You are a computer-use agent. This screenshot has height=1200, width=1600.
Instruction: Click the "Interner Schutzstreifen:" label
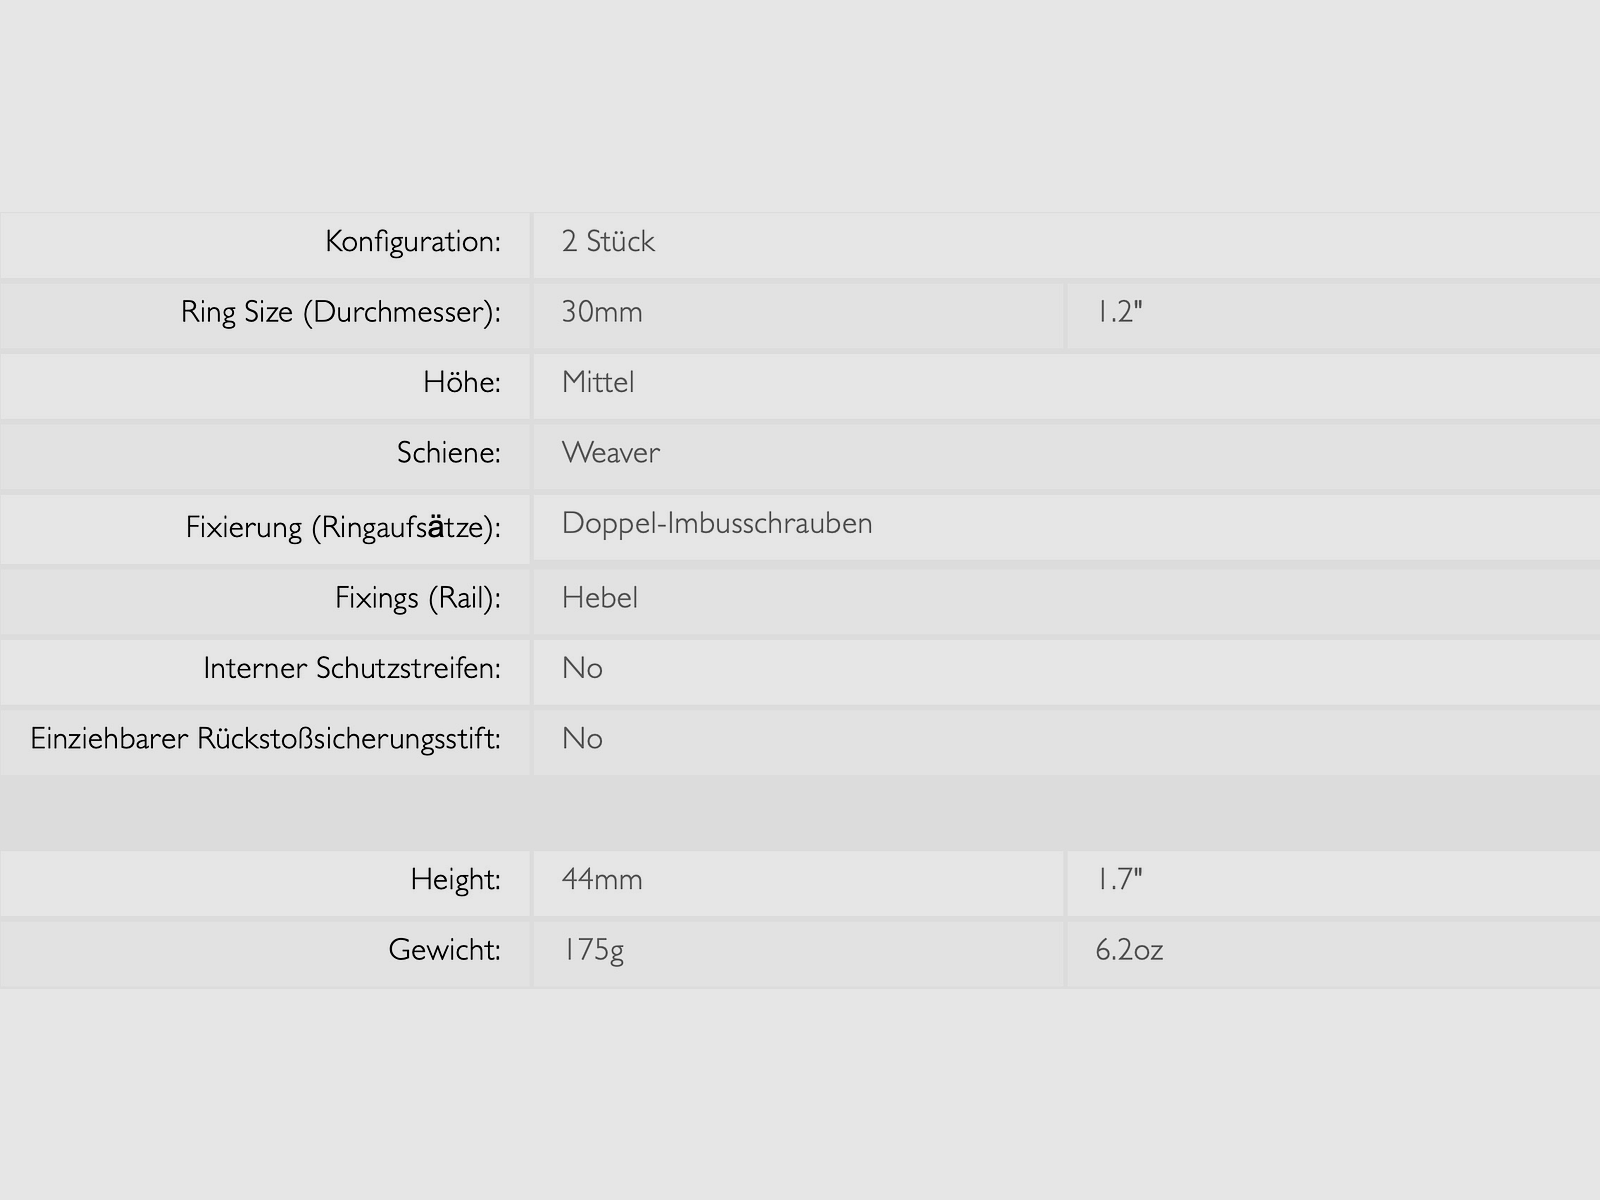point(351,668)
